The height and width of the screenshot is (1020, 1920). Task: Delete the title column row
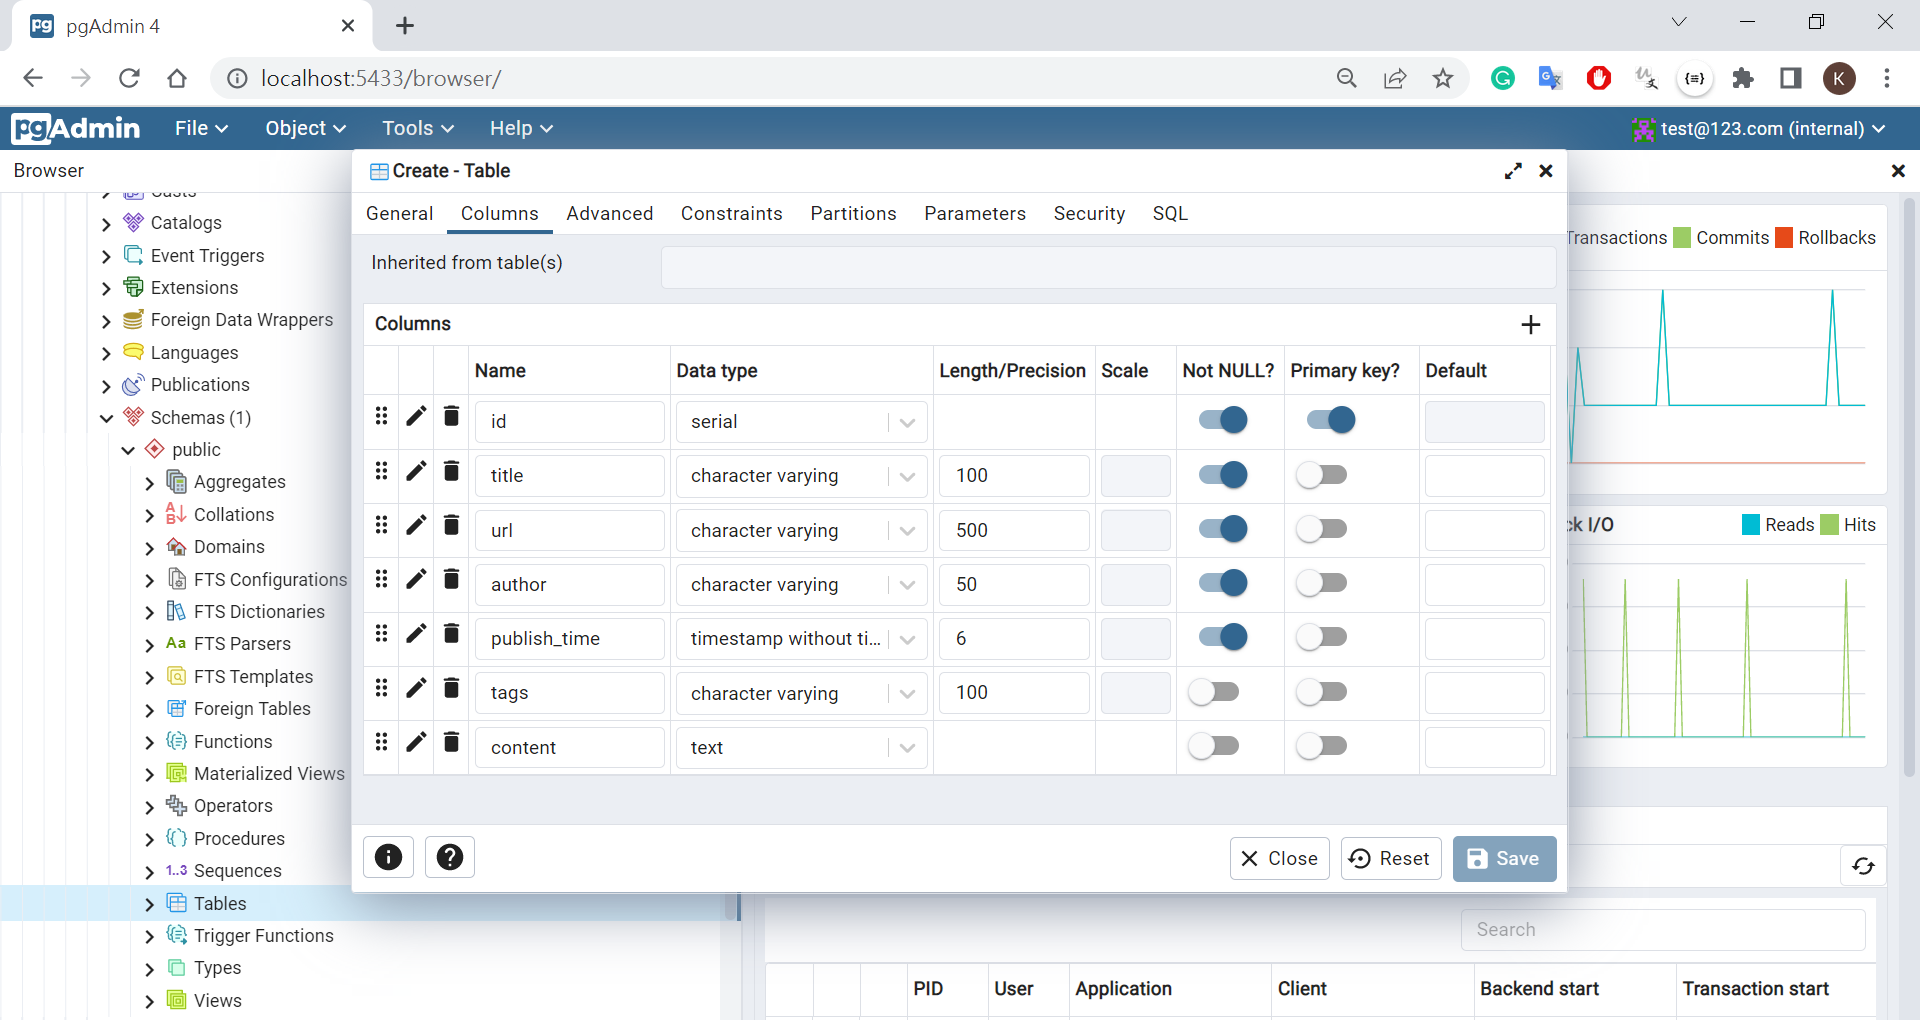coord(451,471)
